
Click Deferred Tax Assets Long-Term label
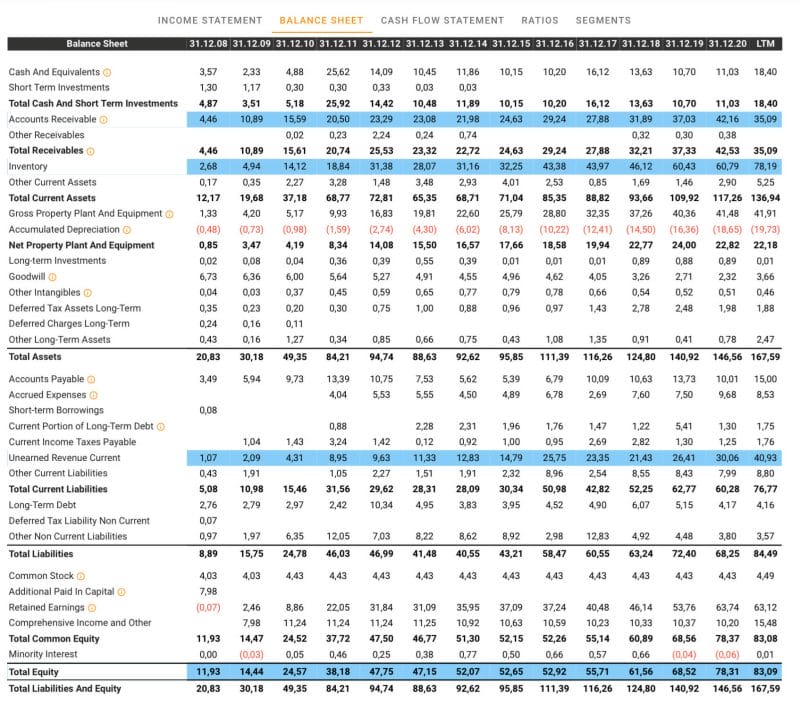[75, 308]
